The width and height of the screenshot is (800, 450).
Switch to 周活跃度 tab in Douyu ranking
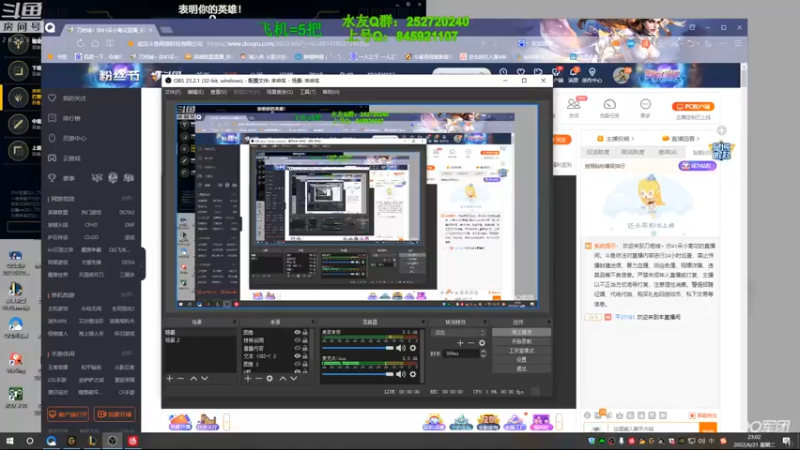(x=633, y=152)
